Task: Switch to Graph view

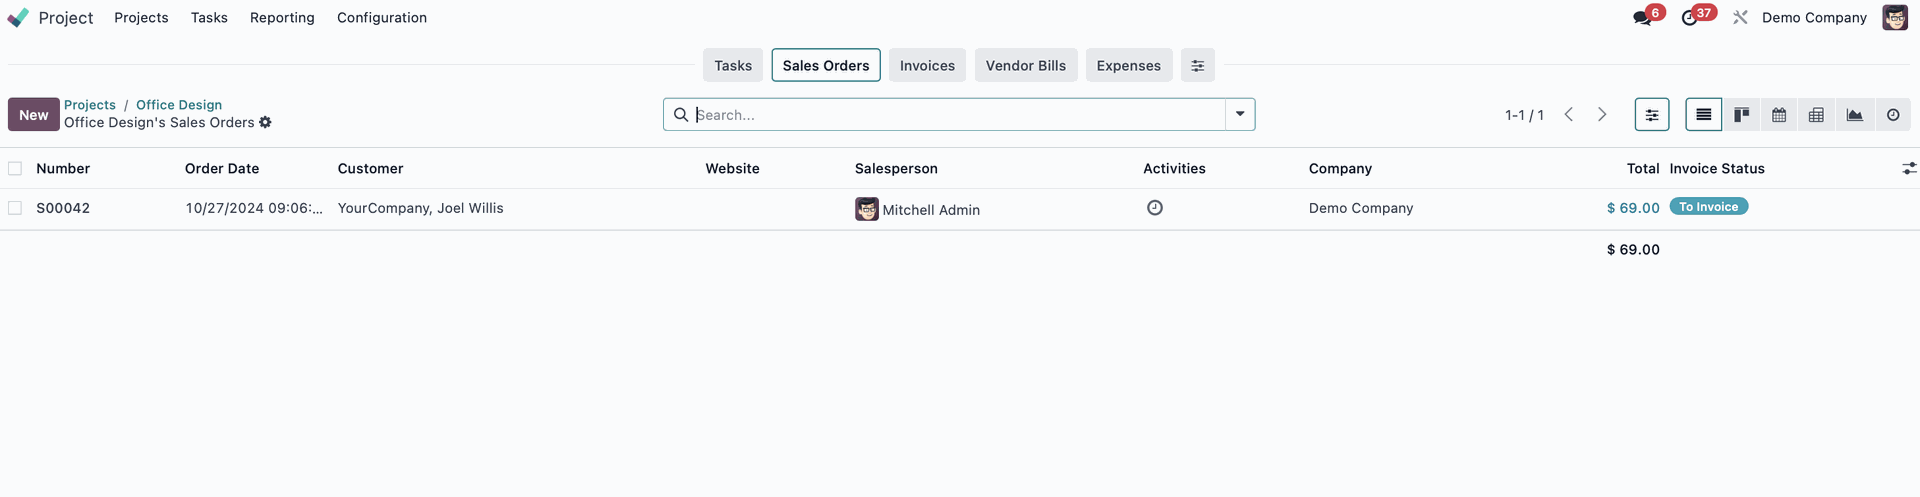Action: pos(1854,115)
